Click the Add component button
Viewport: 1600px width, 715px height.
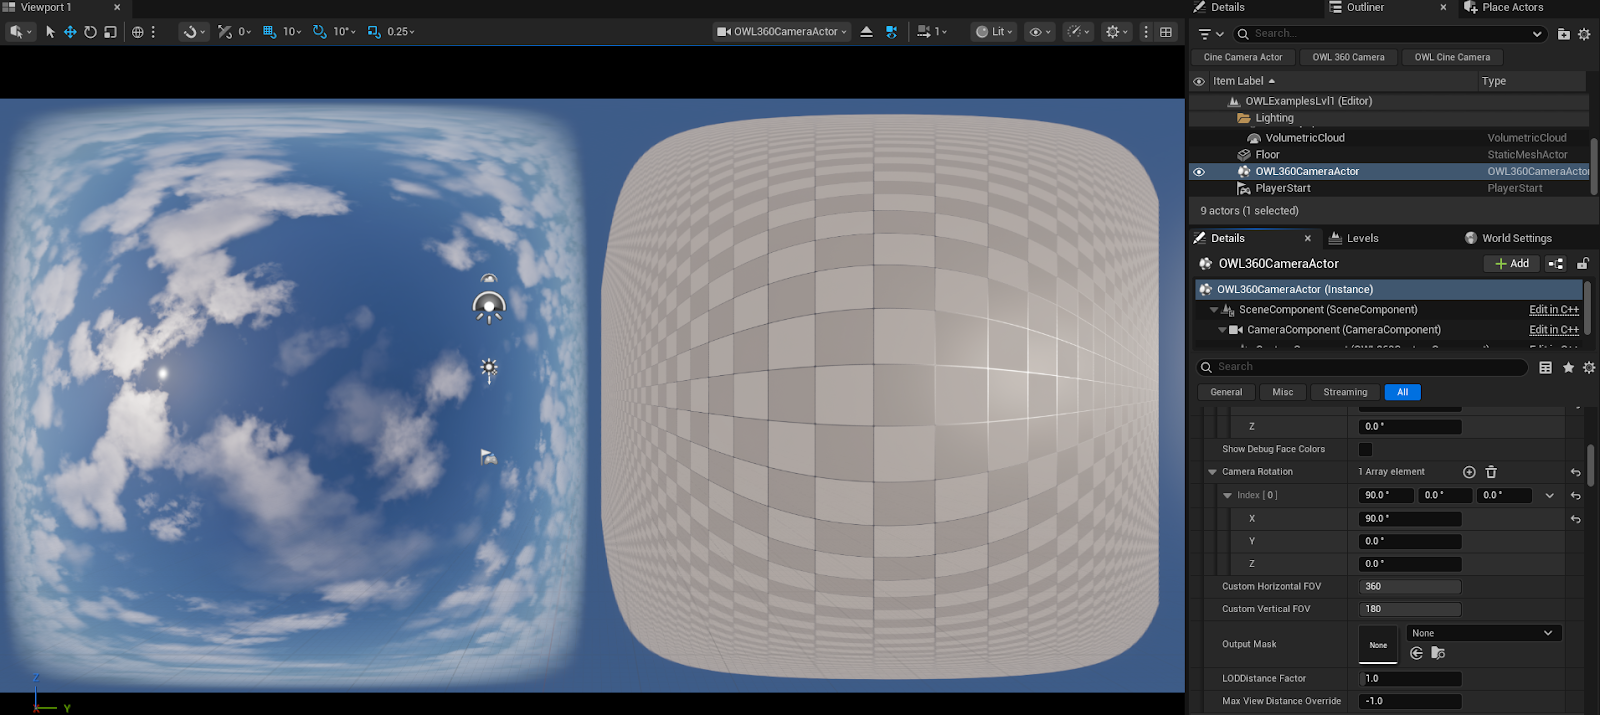pyautogui.click(x=1511, y=264)
